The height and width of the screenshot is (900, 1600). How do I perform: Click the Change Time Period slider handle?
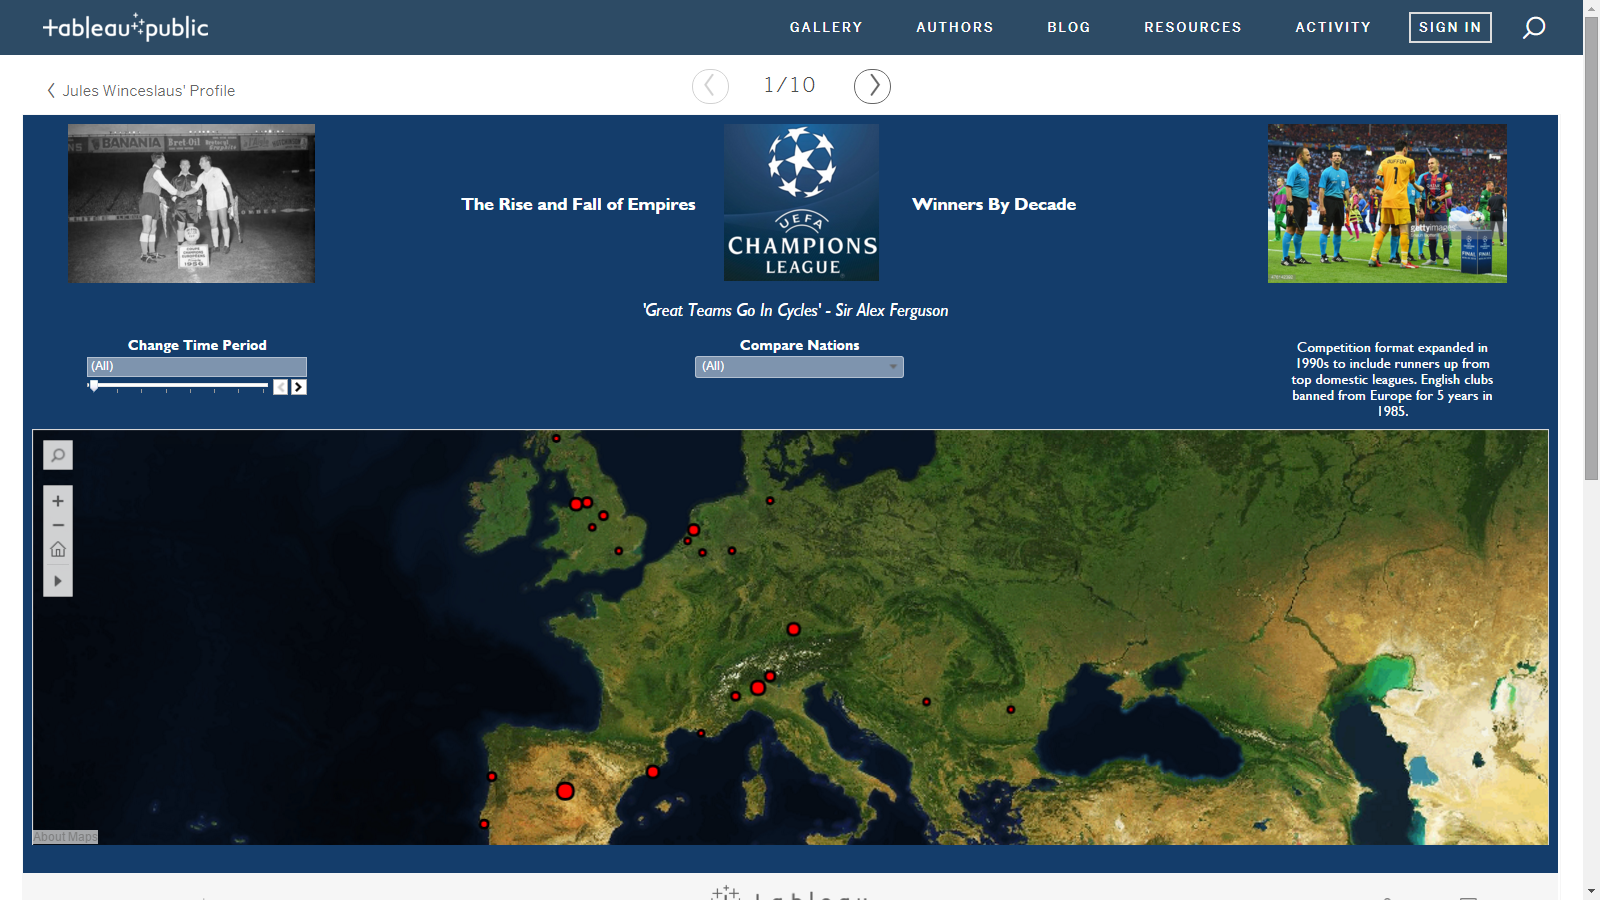click(x=94, y=385)
